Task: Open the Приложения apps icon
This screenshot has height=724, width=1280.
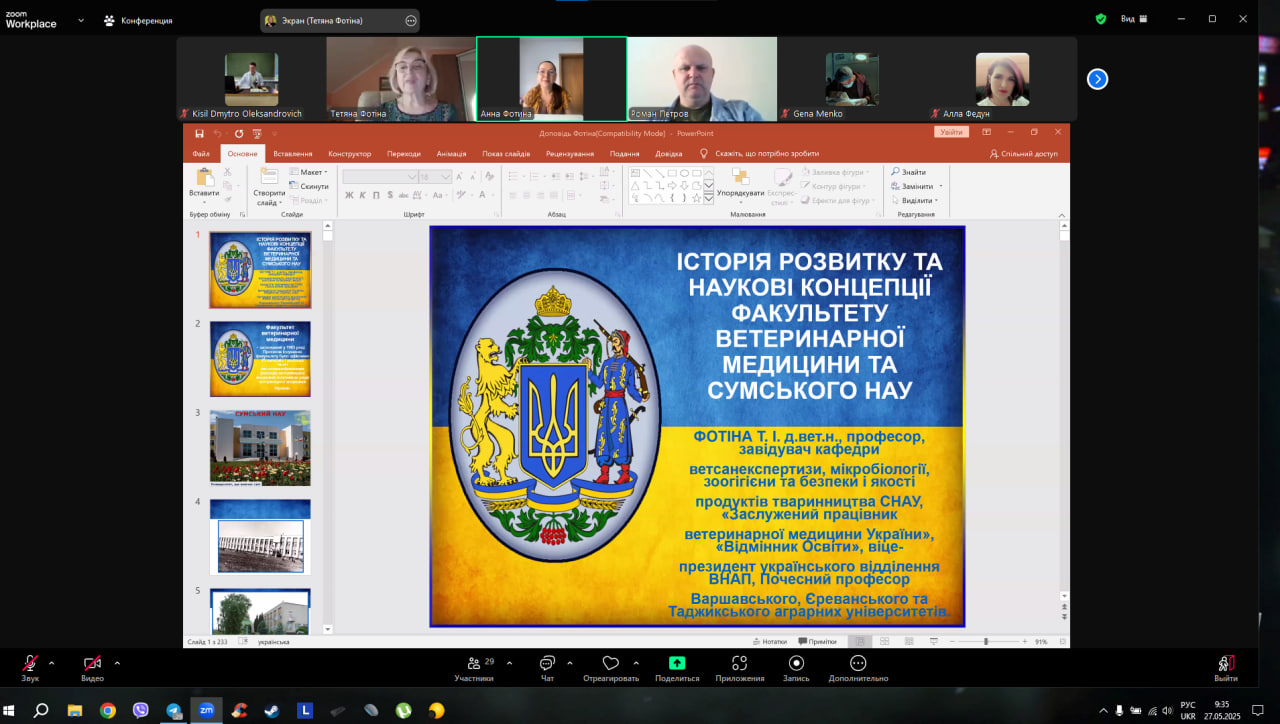Action: [x=740, y=663]
